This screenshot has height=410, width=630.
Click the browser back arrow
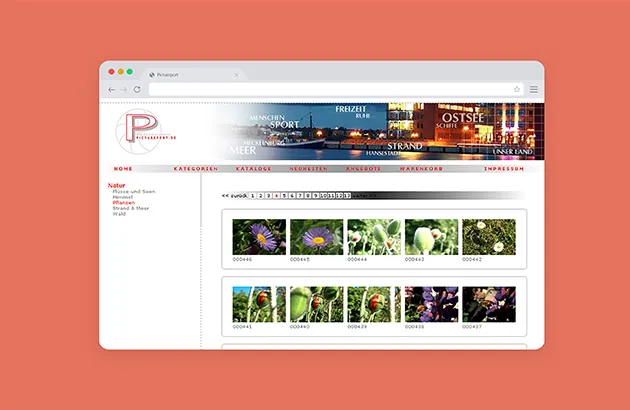[112, 90]
